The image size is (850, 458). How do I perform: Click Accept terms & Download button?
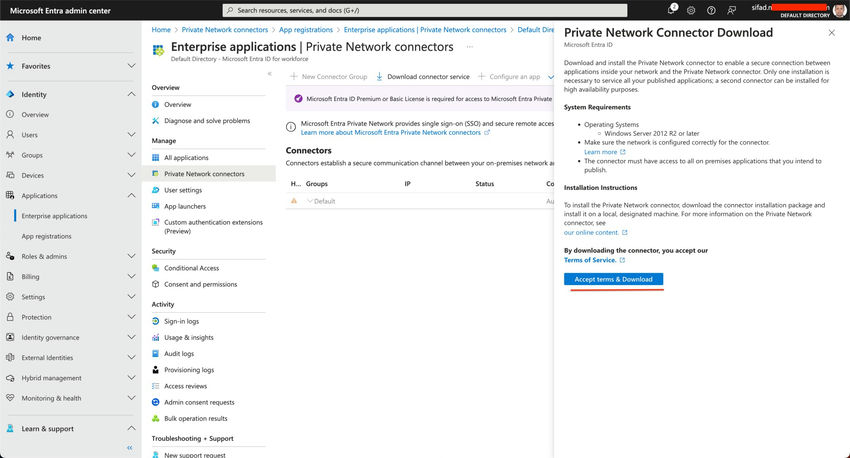(614, 279)
